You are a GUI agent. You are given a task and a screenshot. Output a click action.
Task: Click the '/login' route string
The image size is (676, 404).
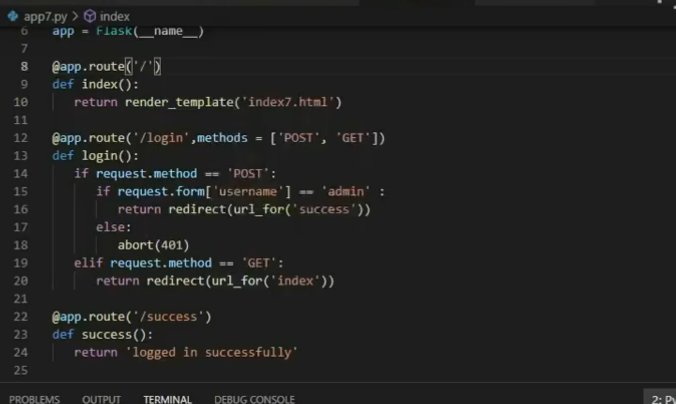click(x=161, y=138)
